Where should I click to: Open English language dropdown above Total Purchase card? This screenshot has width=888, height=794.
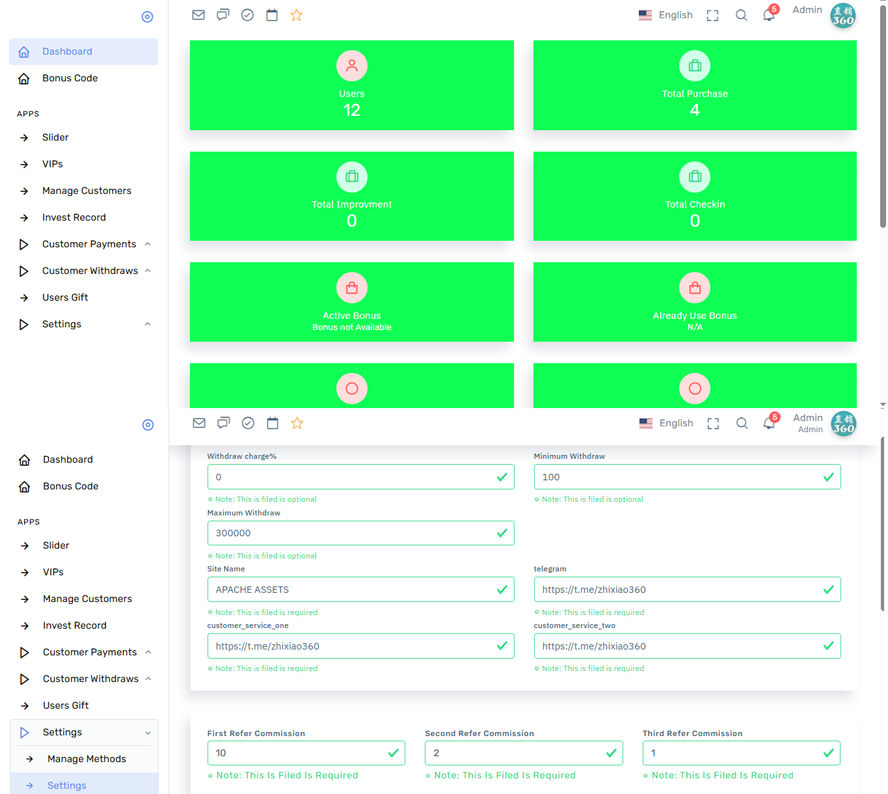[666, 15]
